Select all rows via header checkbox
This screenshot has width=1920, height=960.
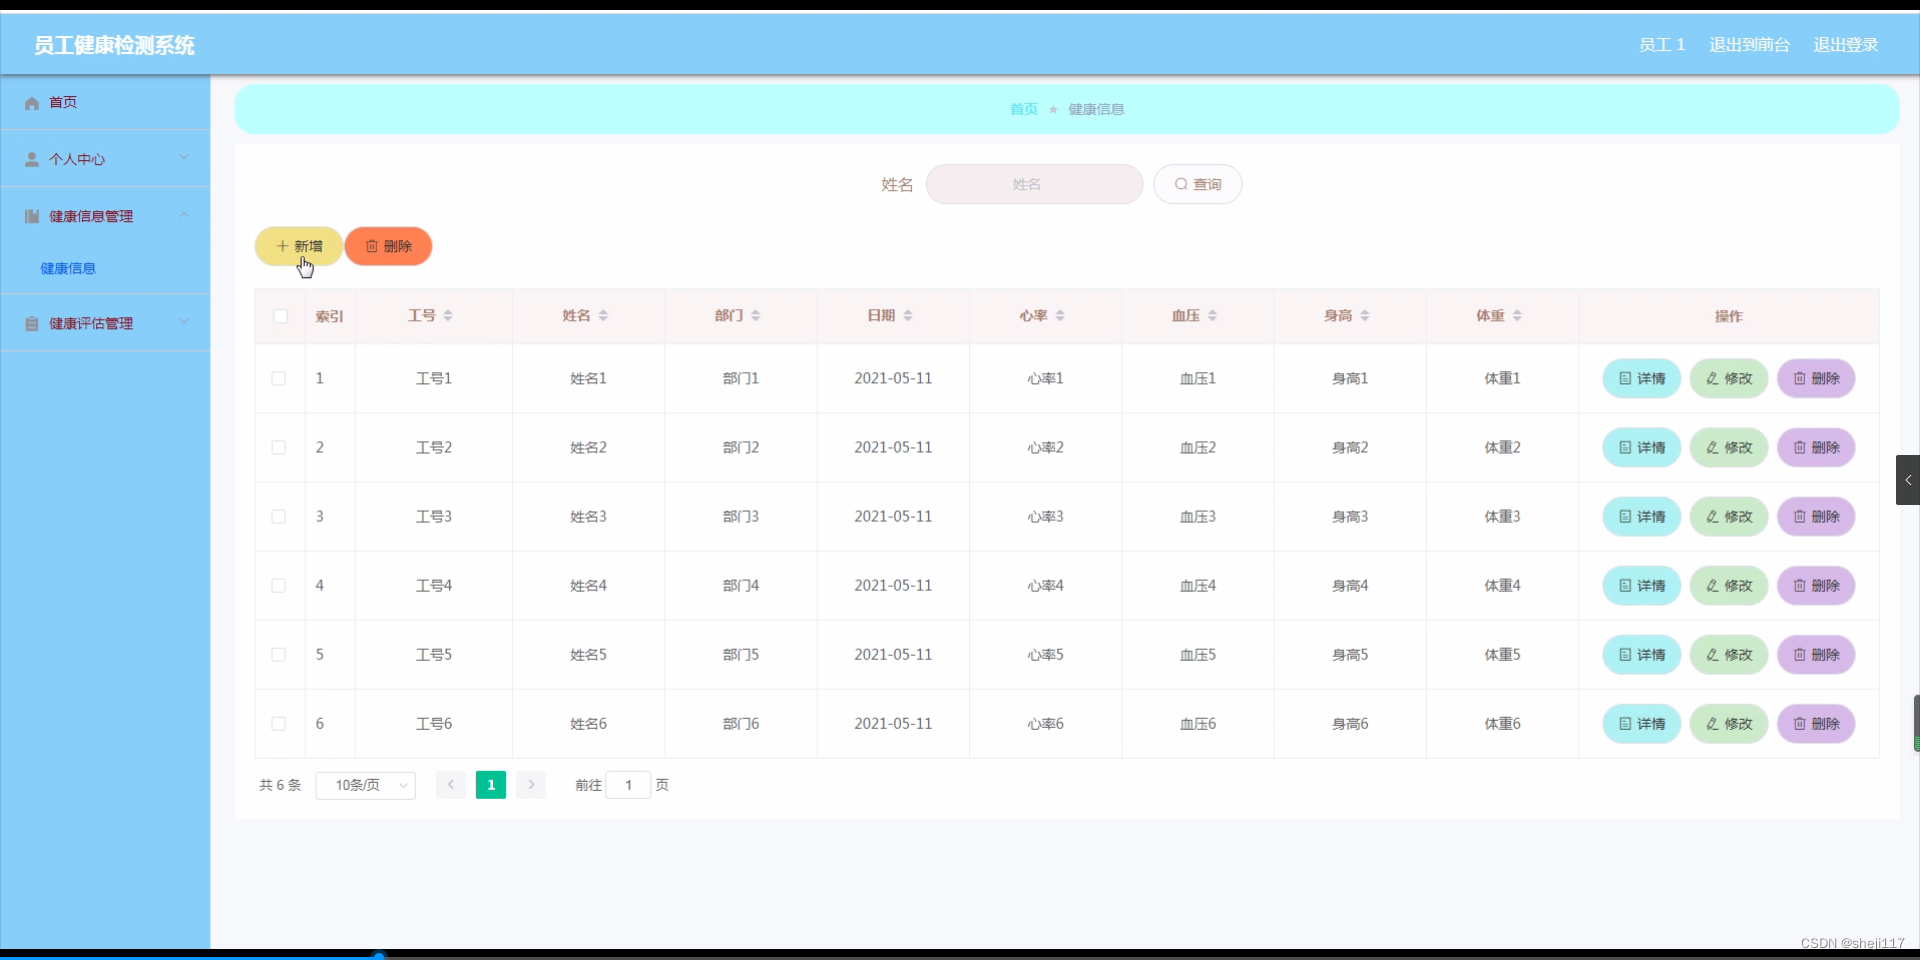click(280, 316)
